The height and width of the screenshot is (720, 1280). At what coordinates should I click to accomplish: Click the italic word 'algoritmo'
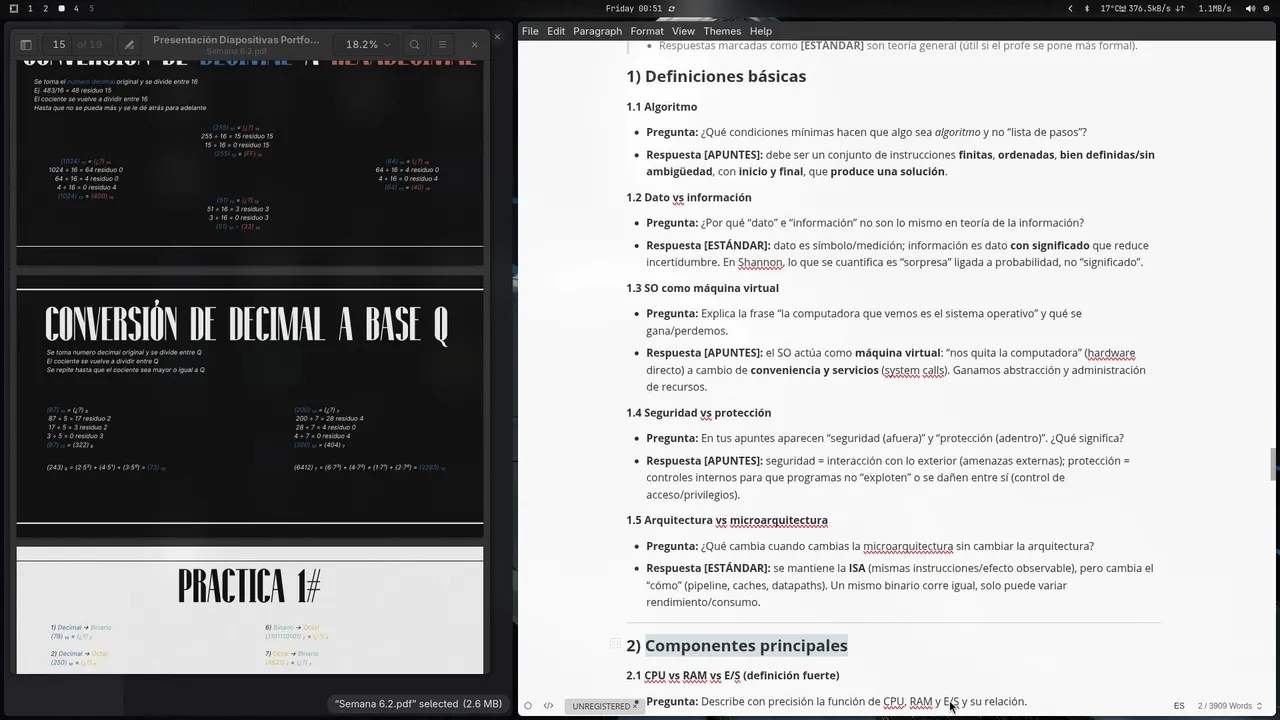[957, 132]
